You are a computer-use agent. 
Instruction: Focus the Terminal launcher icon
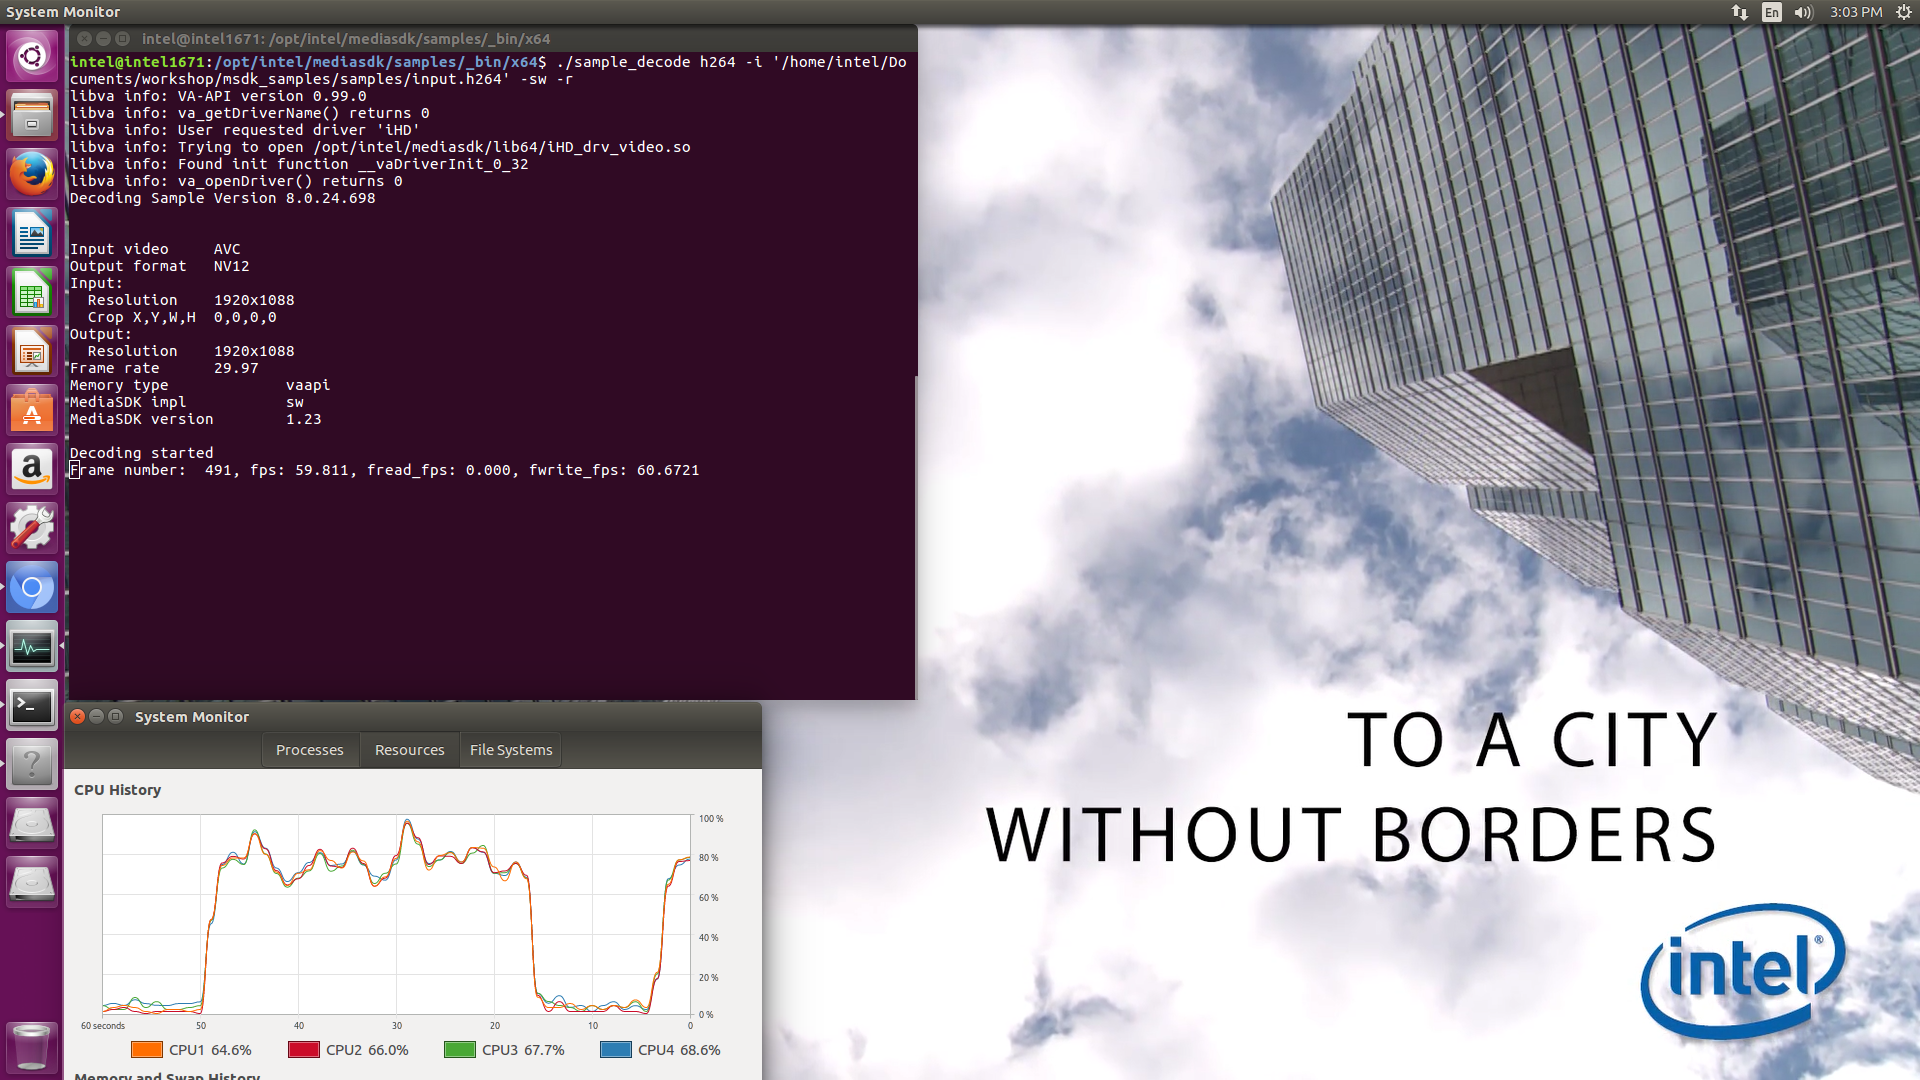32,706
